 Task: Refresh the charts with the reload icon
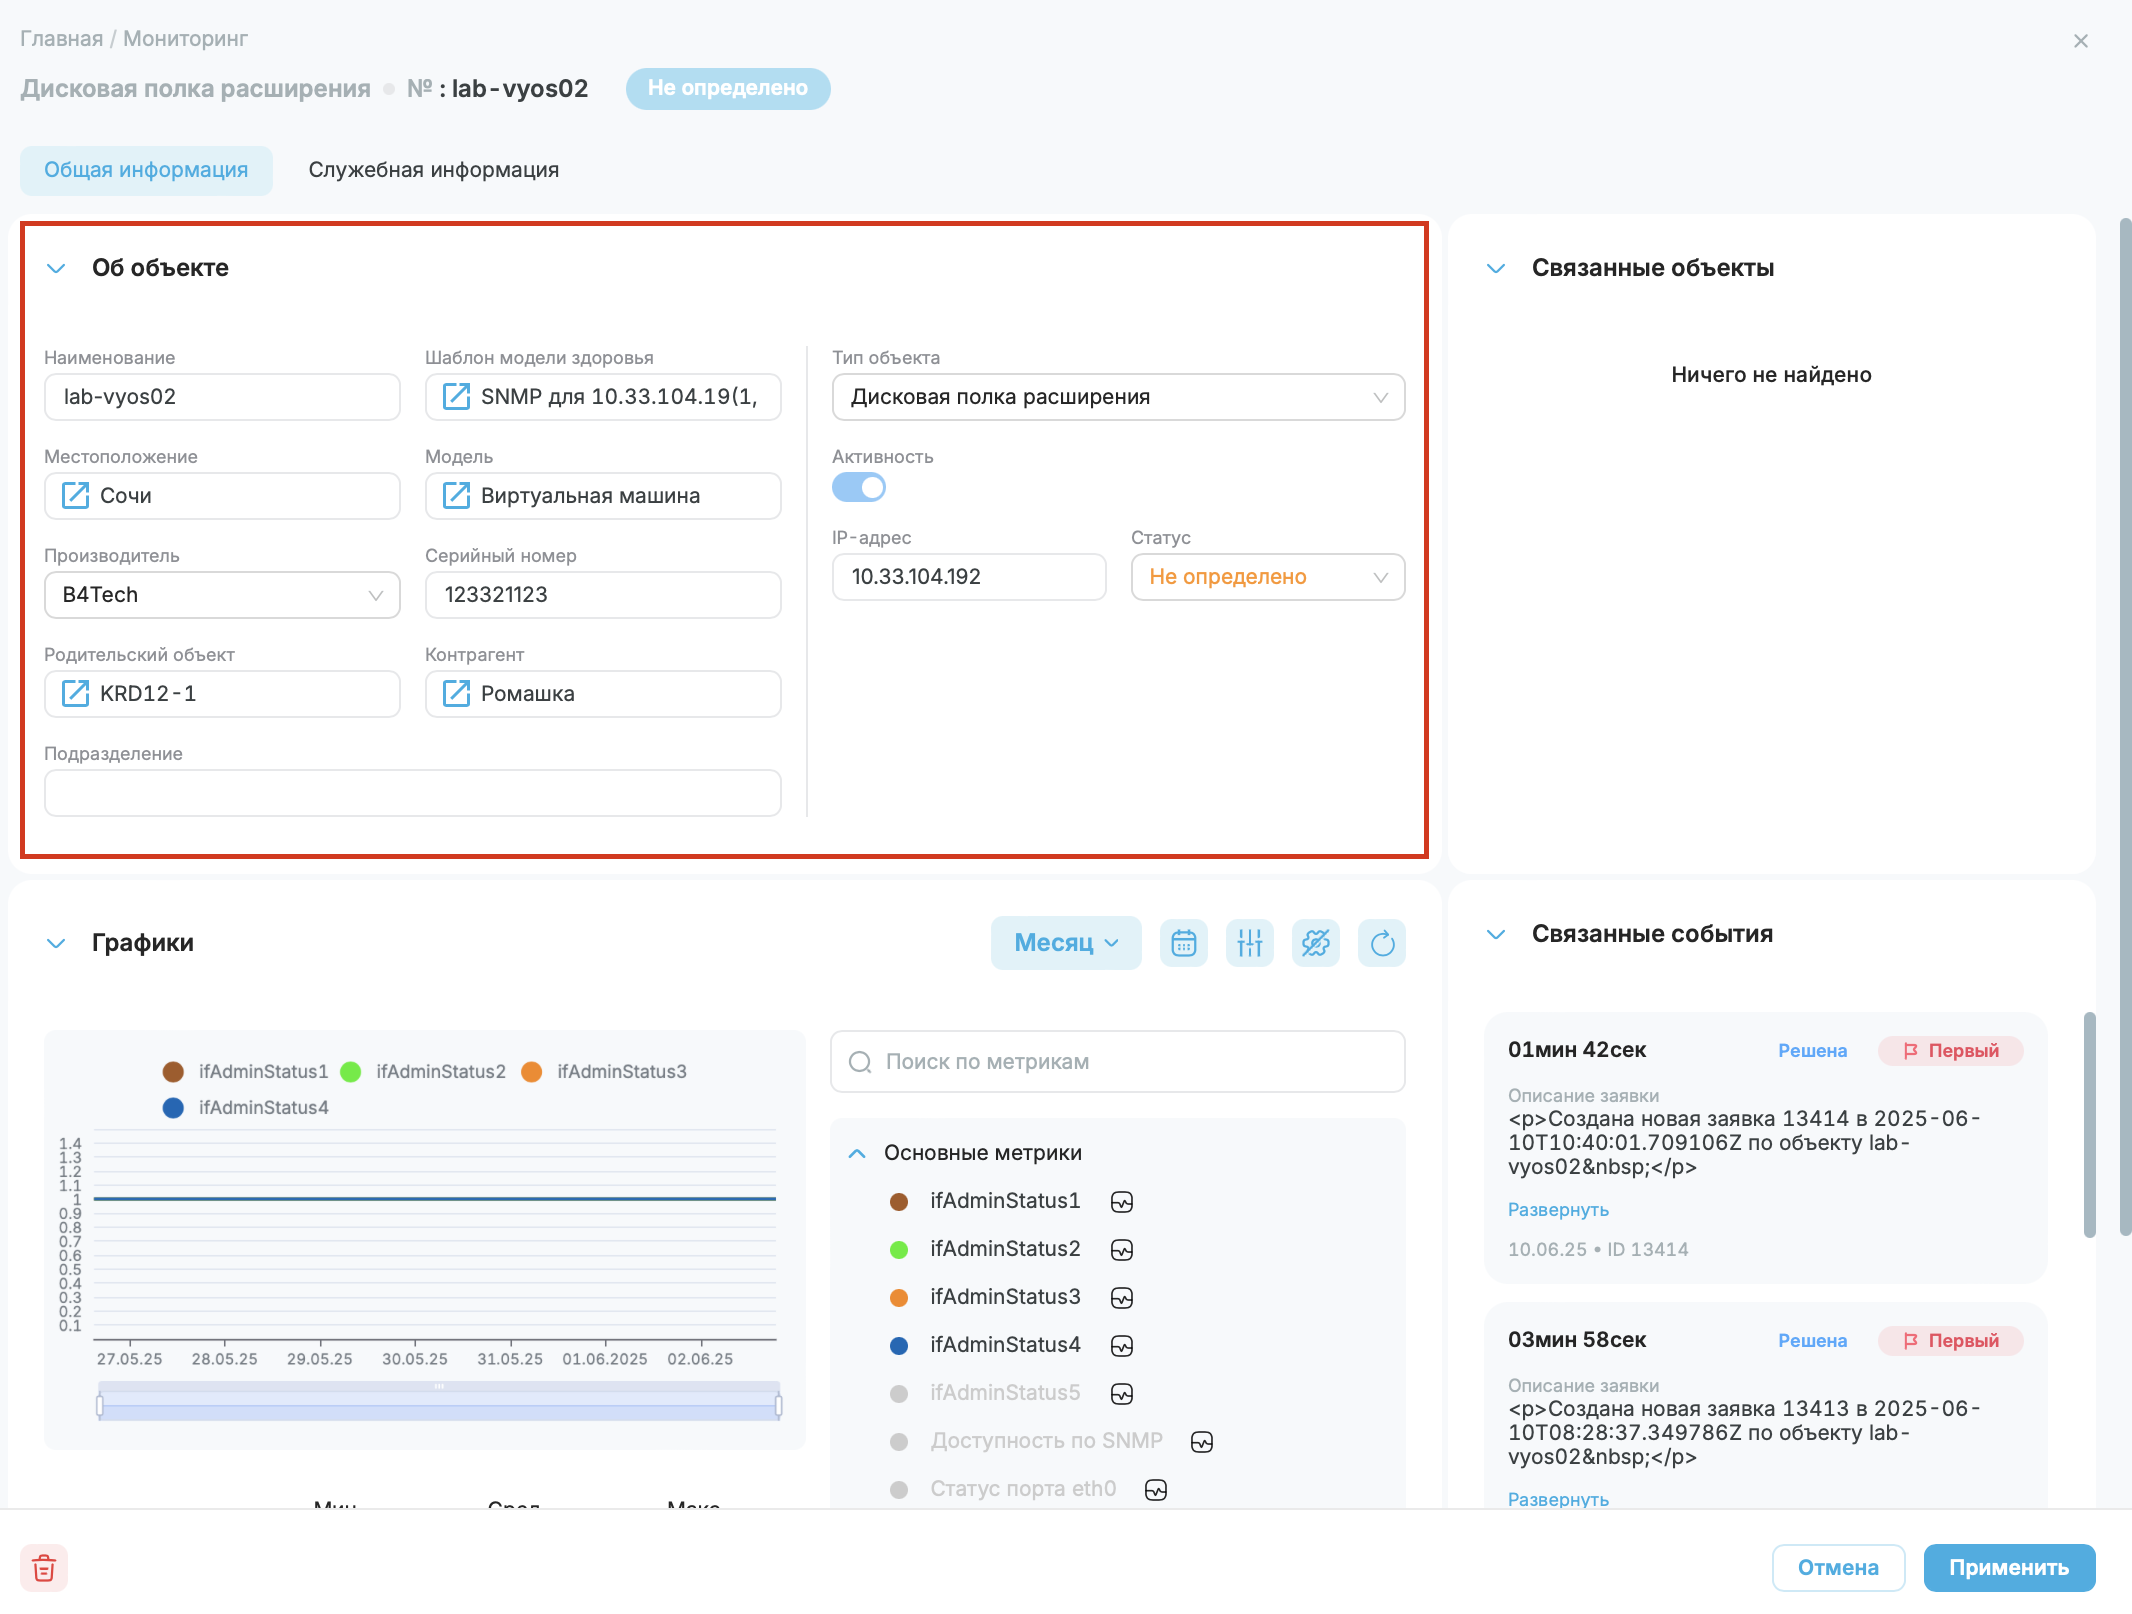pyautogui.click(x=1382, y=943)
